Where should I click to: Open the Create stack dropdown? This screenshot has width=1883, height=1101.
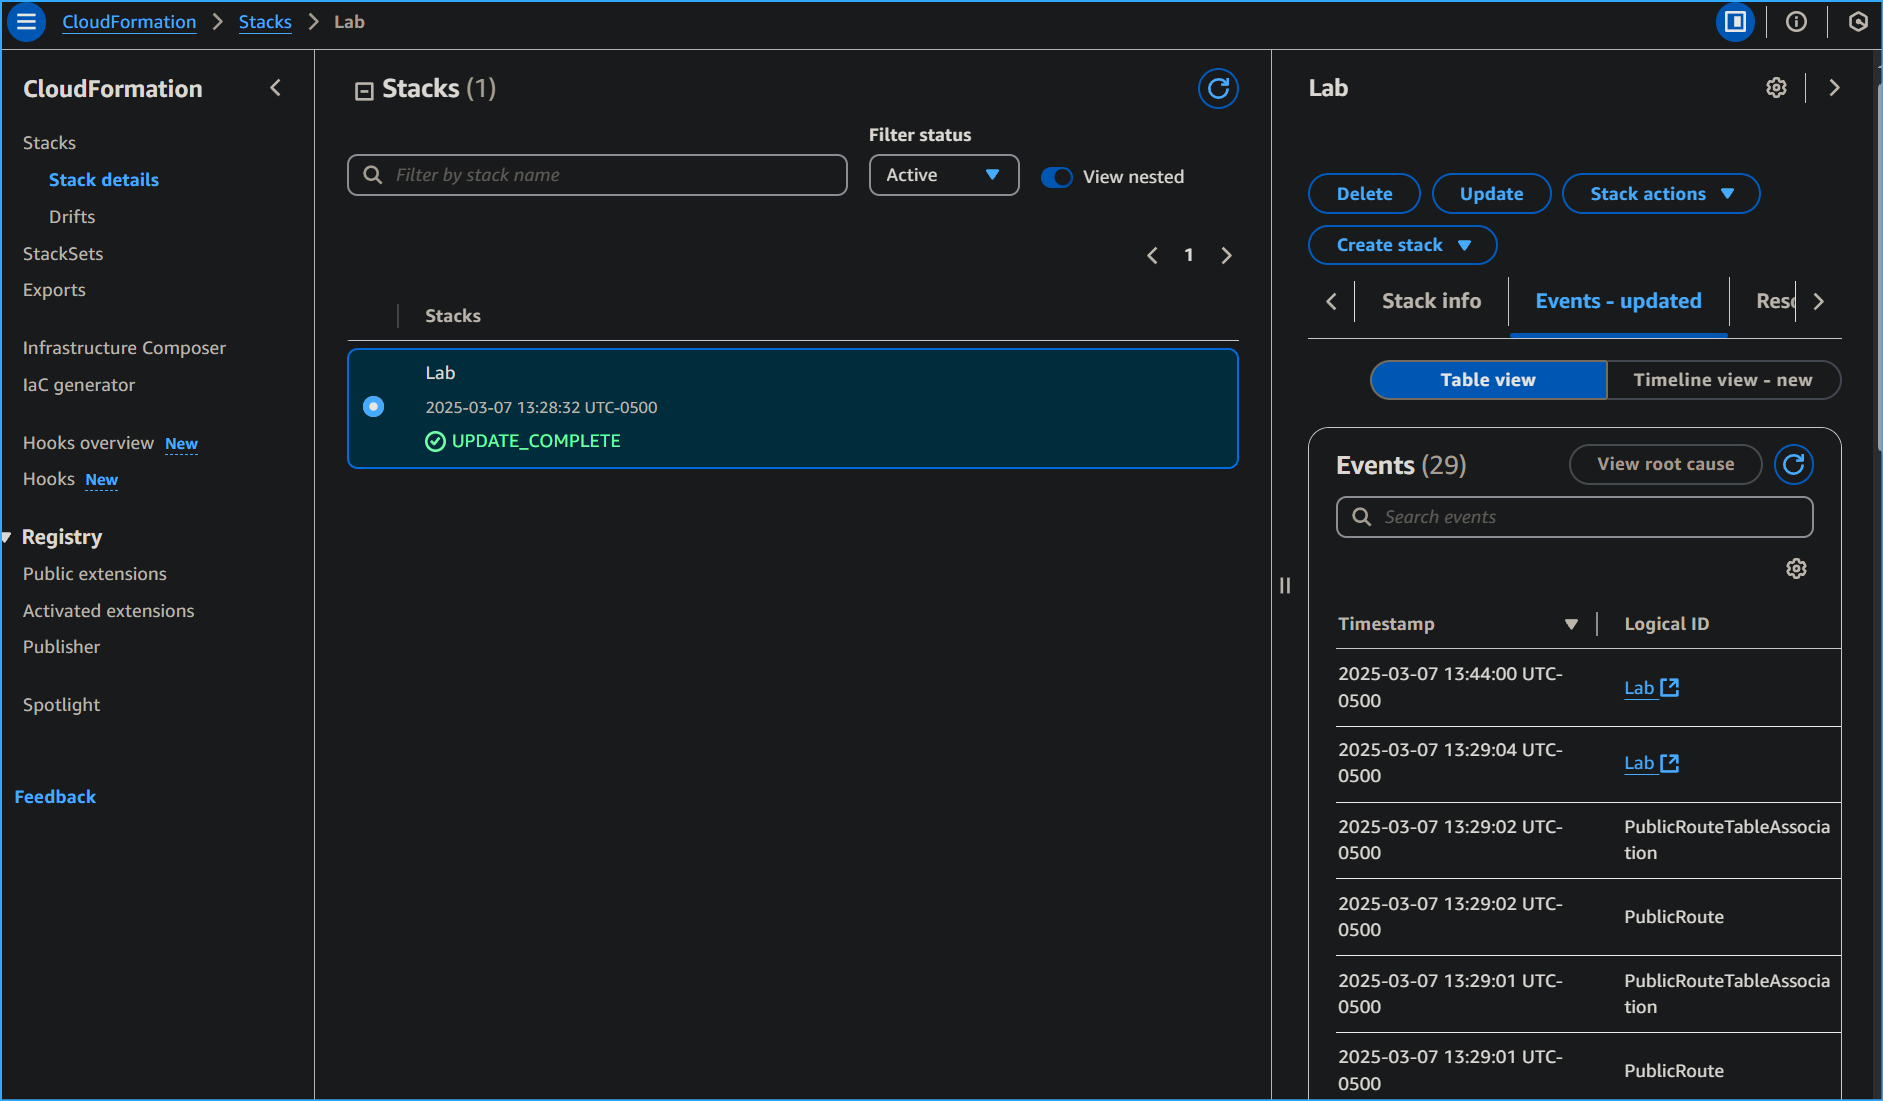[1402, 245]
